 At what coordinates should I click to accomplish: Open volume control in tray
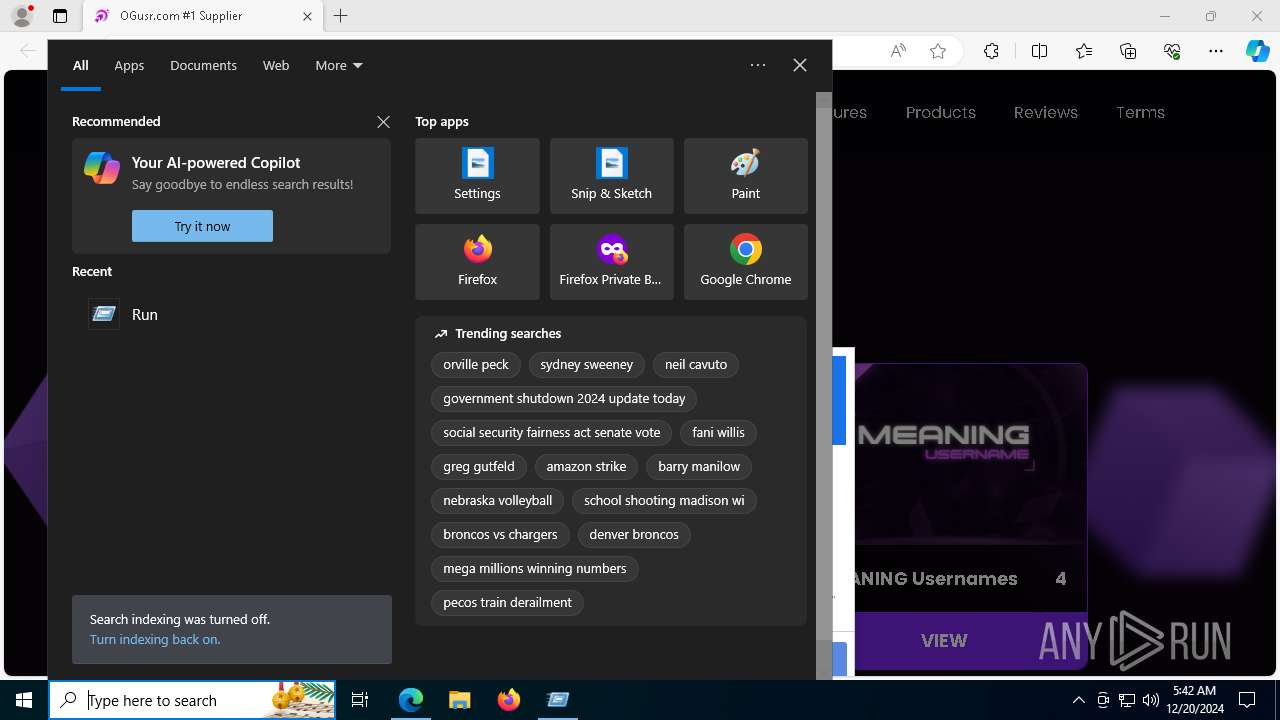(x=1150, y=700)
